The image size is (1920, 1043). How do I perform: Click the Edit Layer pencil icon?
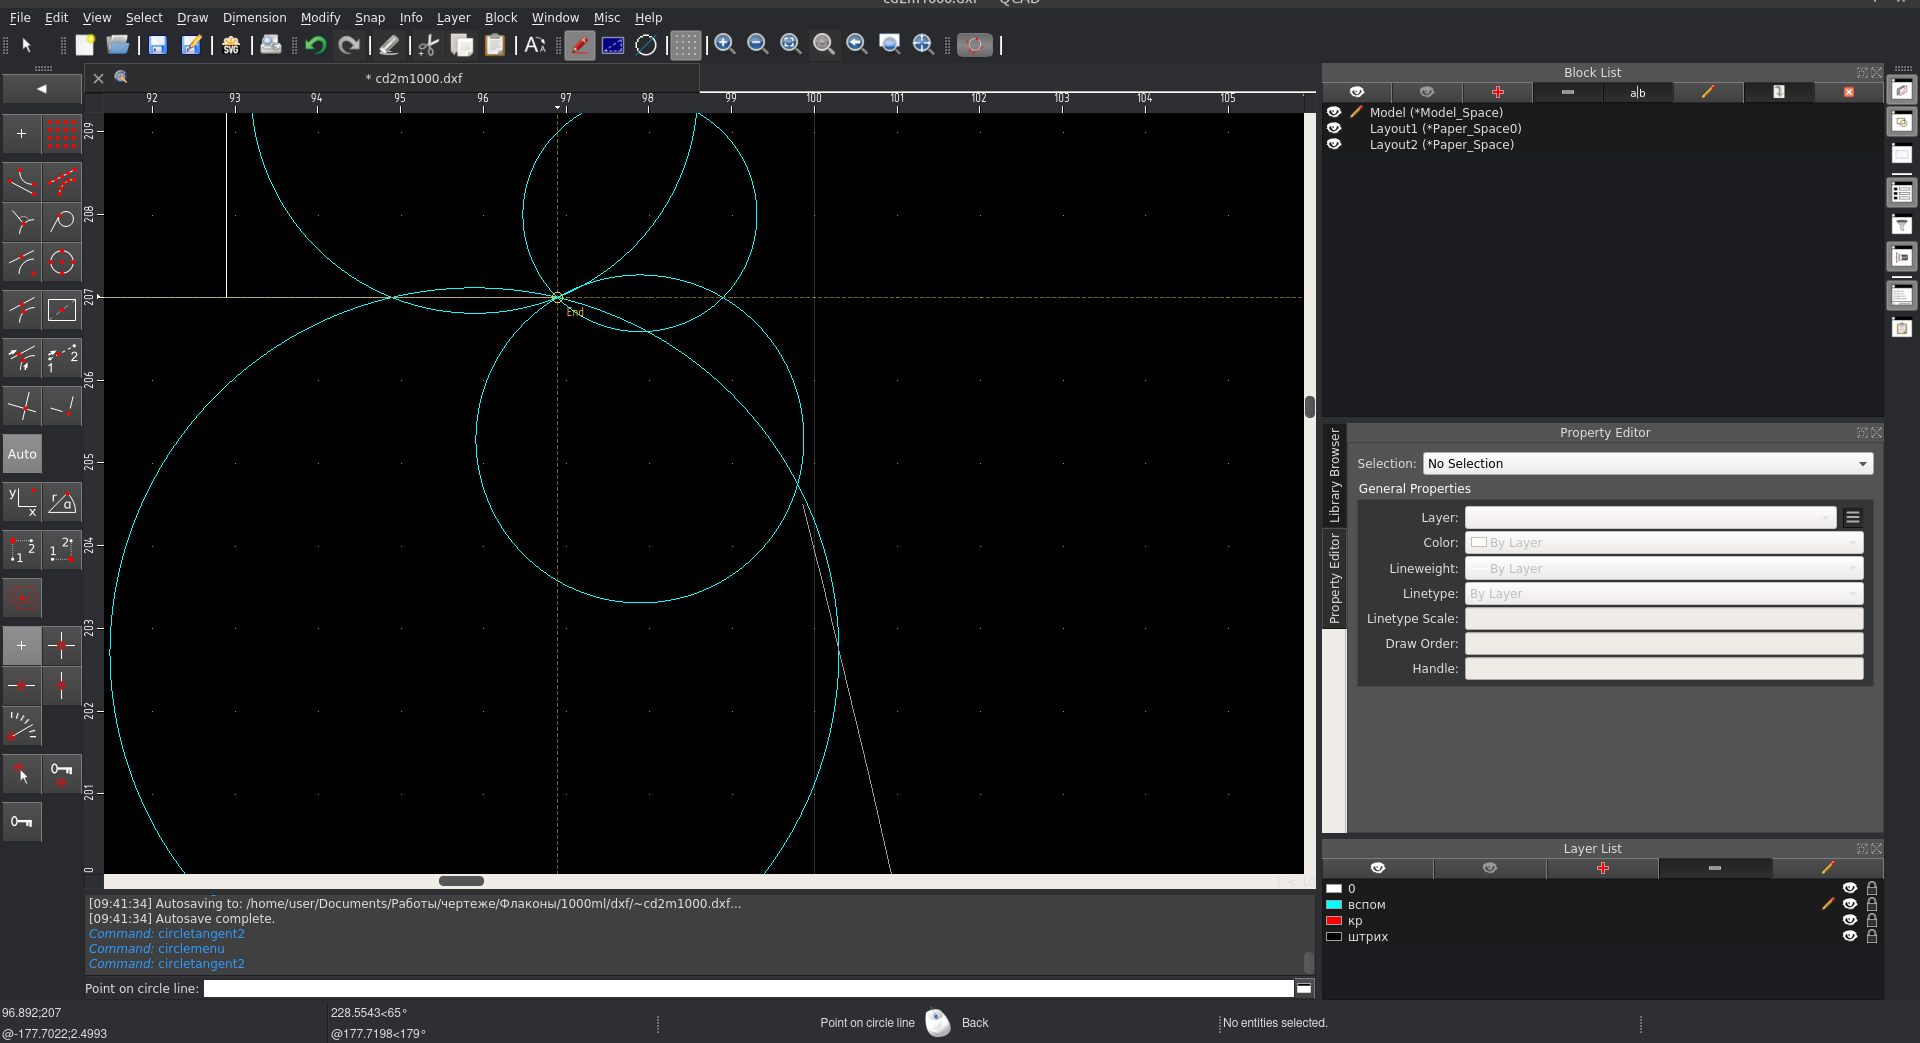[x=1827, y=868]
